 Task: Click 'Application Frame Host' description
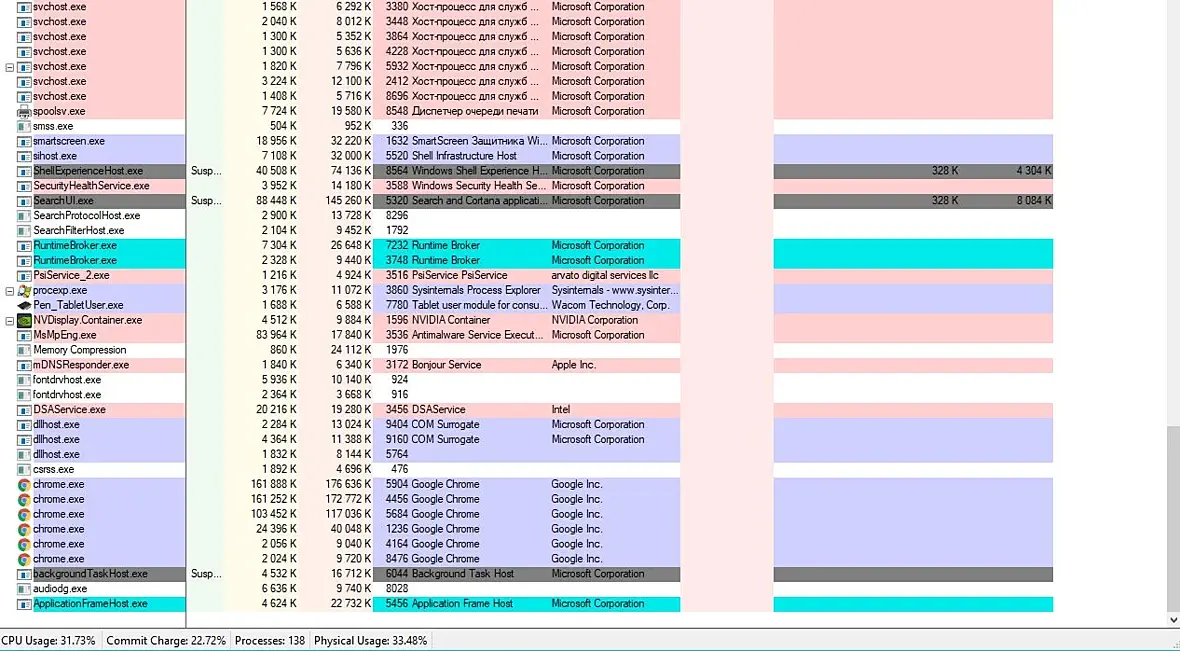click(462, 604)
